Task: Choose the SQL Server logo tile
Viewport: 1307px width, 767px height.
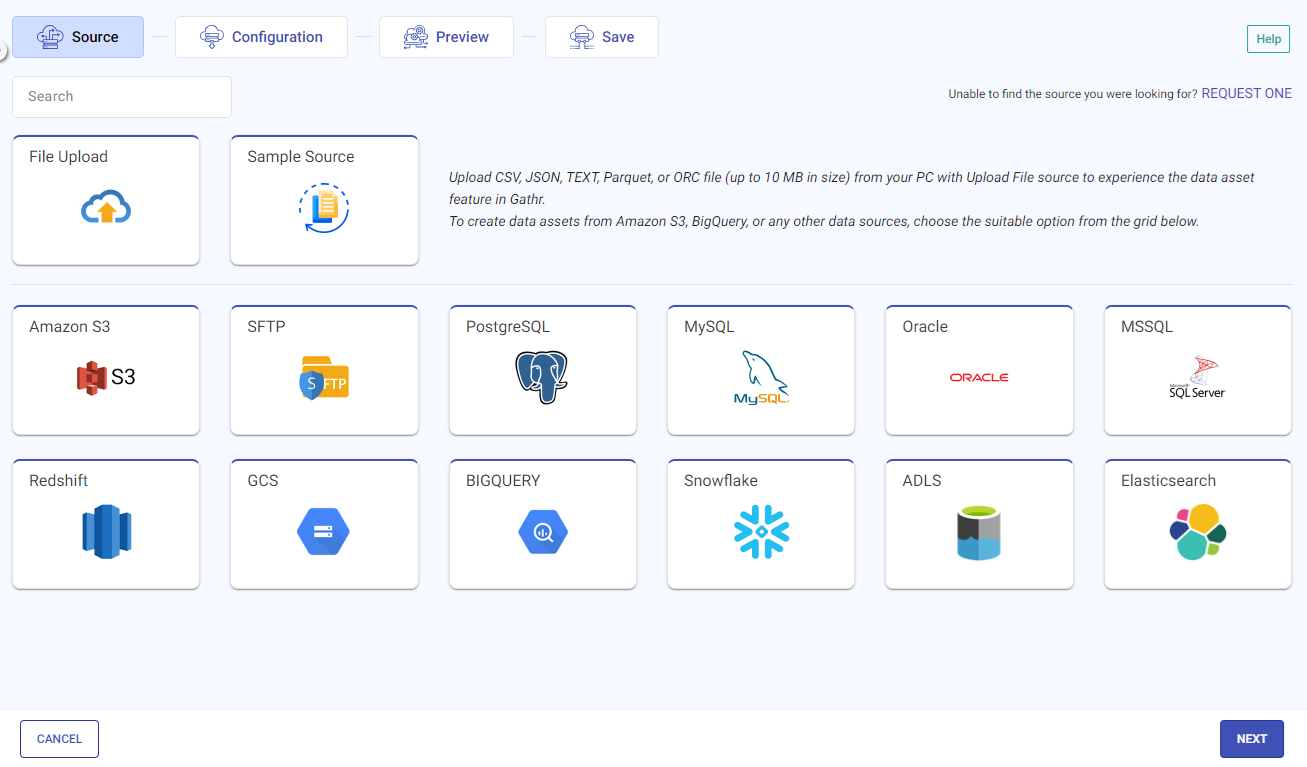Action: coord(1197,377)
